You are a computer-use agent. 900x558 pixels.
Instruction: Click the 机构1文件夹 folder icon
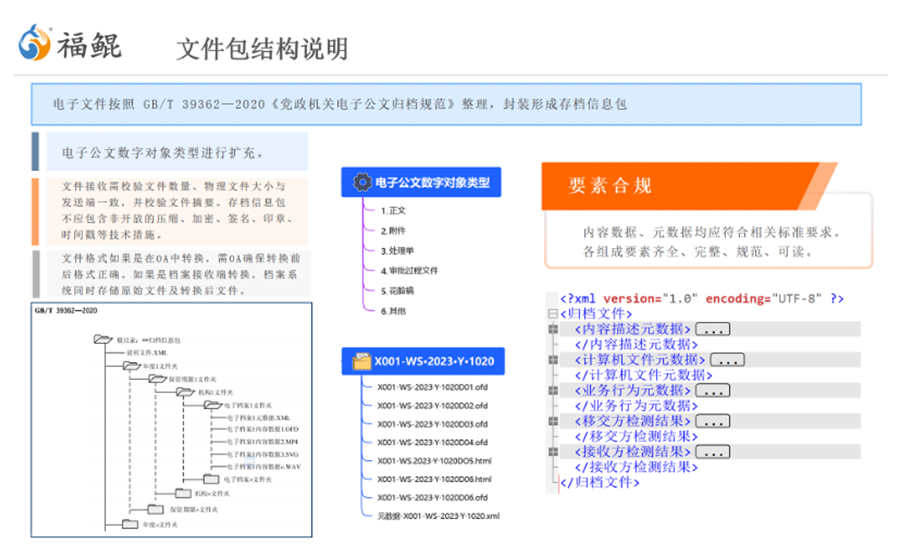point(185,393)
